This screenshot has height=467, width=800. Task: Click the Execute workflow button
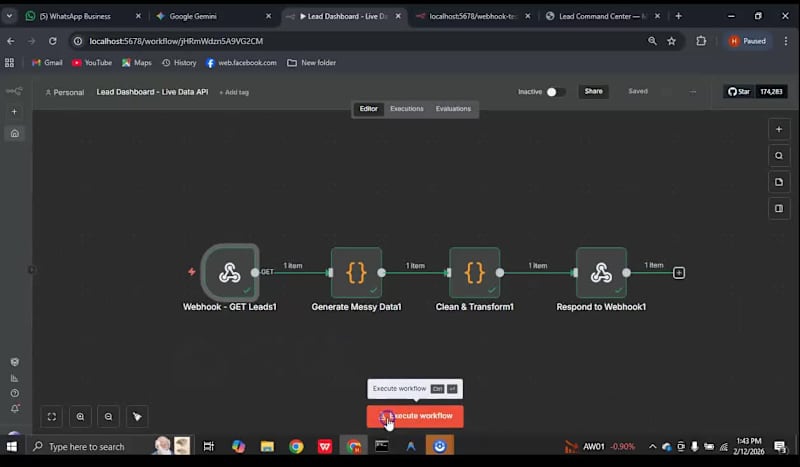coord(415,416)
